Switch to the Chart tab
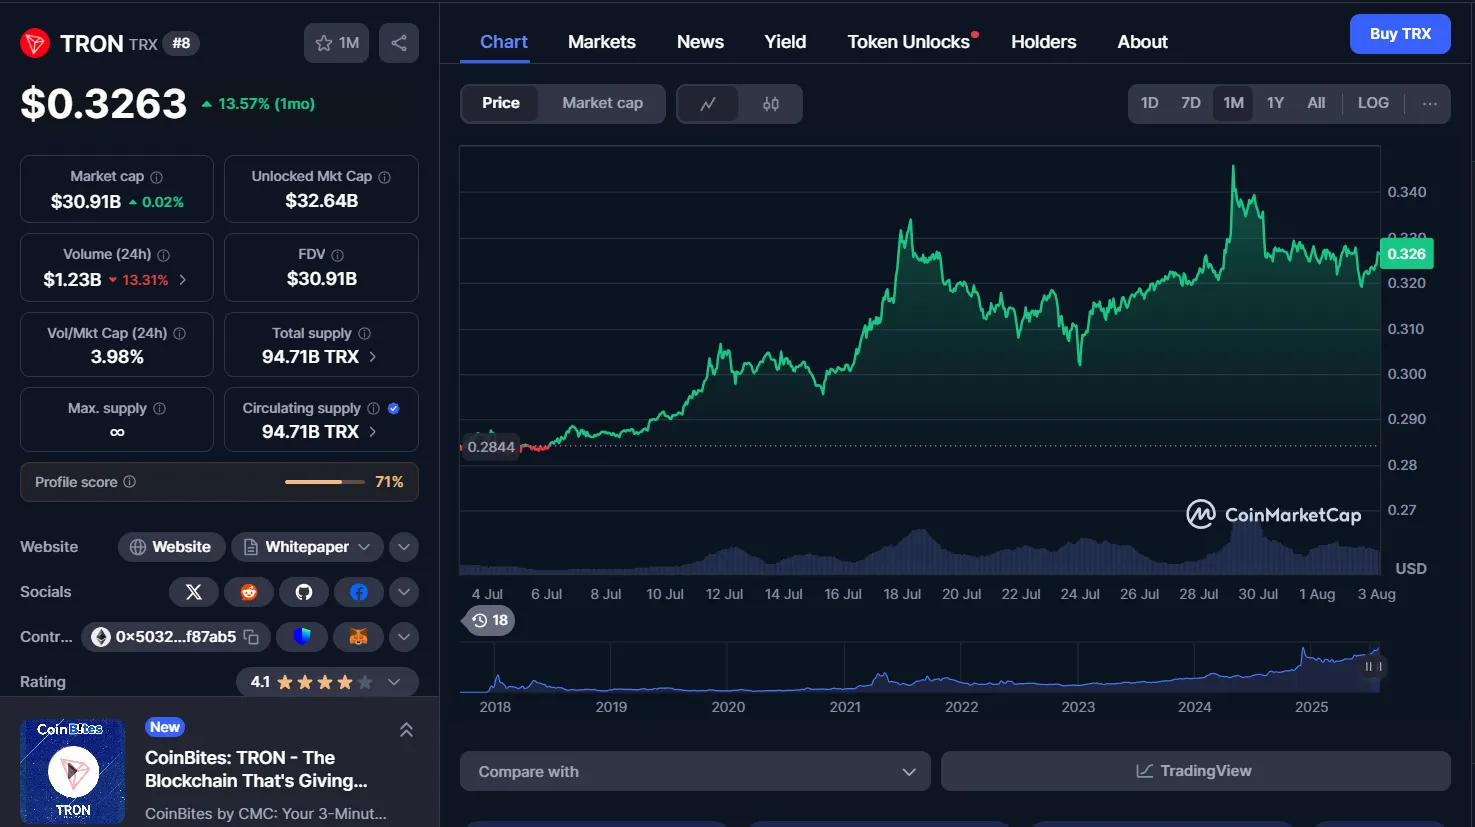Image resolution: width=1475 pixels, height=827 pixels. (504, 42)
